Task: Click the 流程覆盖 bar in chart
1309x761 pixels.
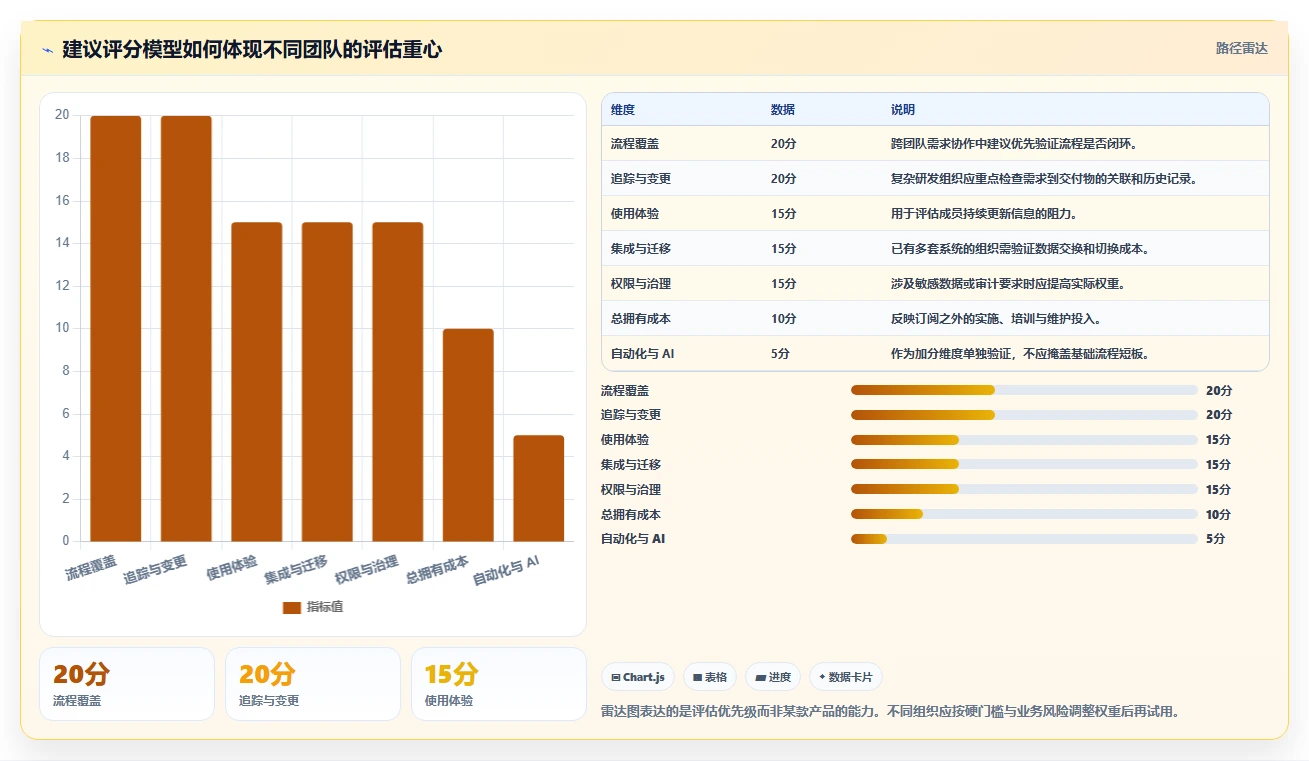Action: click(x=116, y=329)
